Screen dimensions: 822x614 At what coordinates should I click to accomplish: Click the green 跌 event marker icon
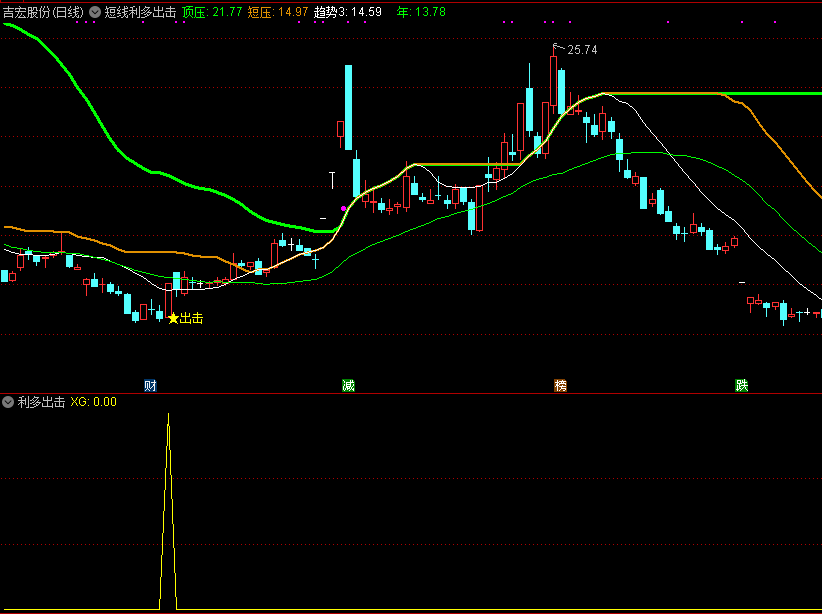click(x=741, y=386)
